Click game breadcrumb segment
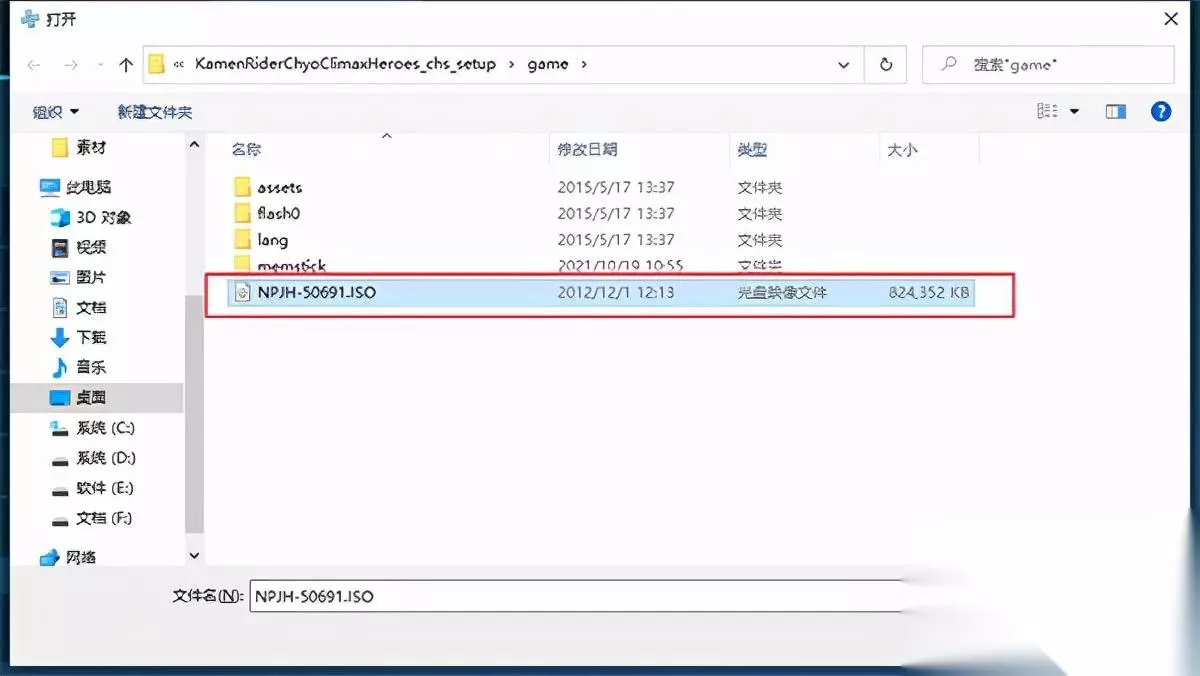The height and width of the screenshot is (676, 1200). pos(547,64)
